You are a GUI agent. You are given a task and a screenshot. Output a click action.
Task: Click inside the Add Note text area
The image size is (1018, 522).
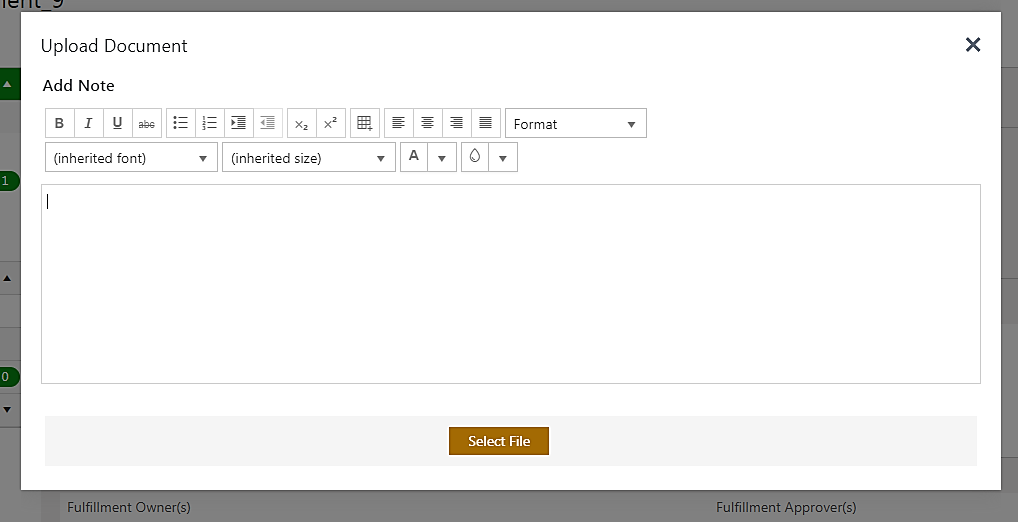pos(510,283)
